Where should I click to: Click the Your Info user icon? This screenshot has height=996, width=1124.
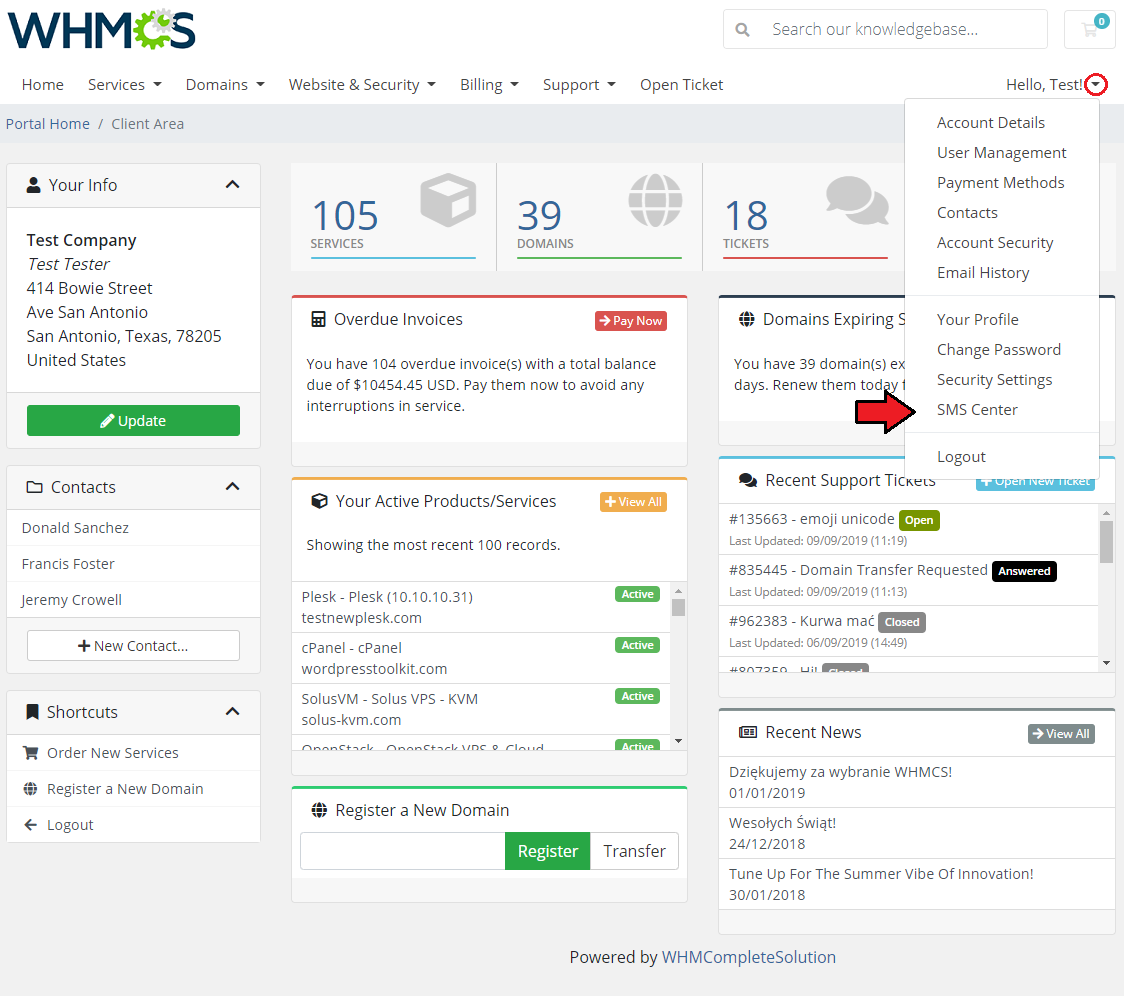coord(33,185)
